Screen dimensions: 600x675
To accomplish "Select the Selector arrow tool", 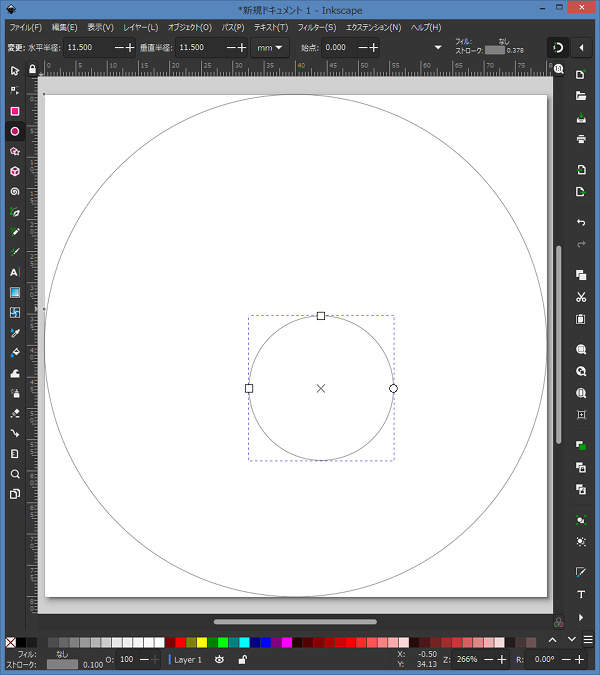I will (15, 71).
